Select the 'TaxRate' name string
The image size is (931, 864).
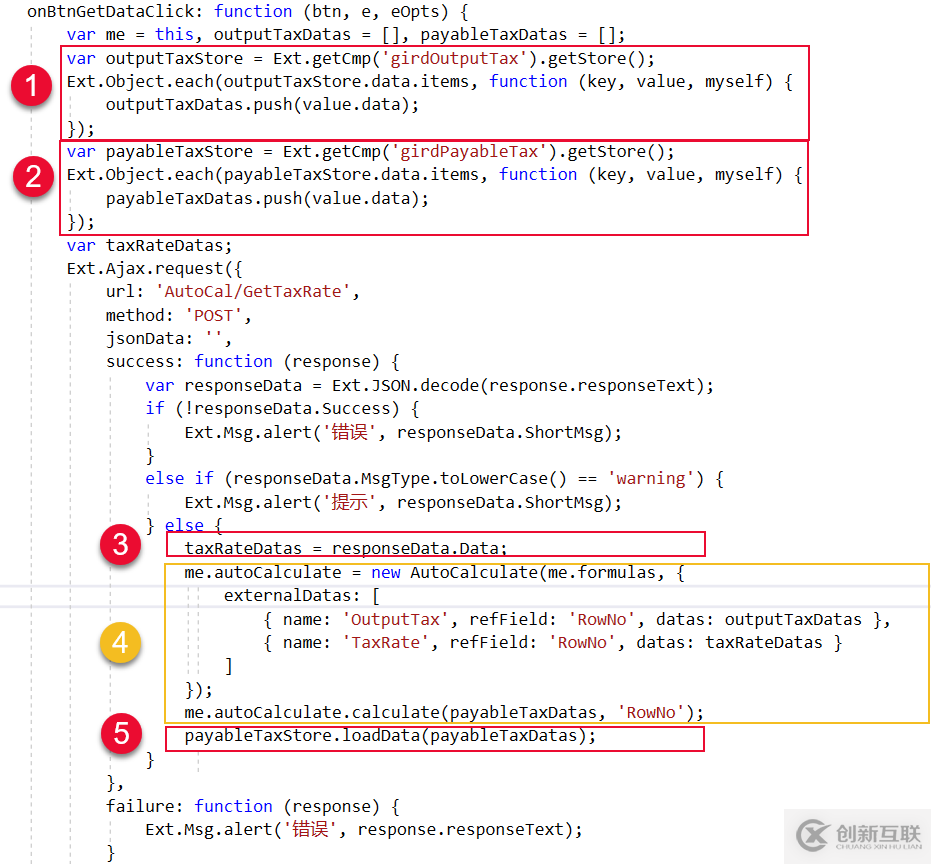tap(385, 643)
